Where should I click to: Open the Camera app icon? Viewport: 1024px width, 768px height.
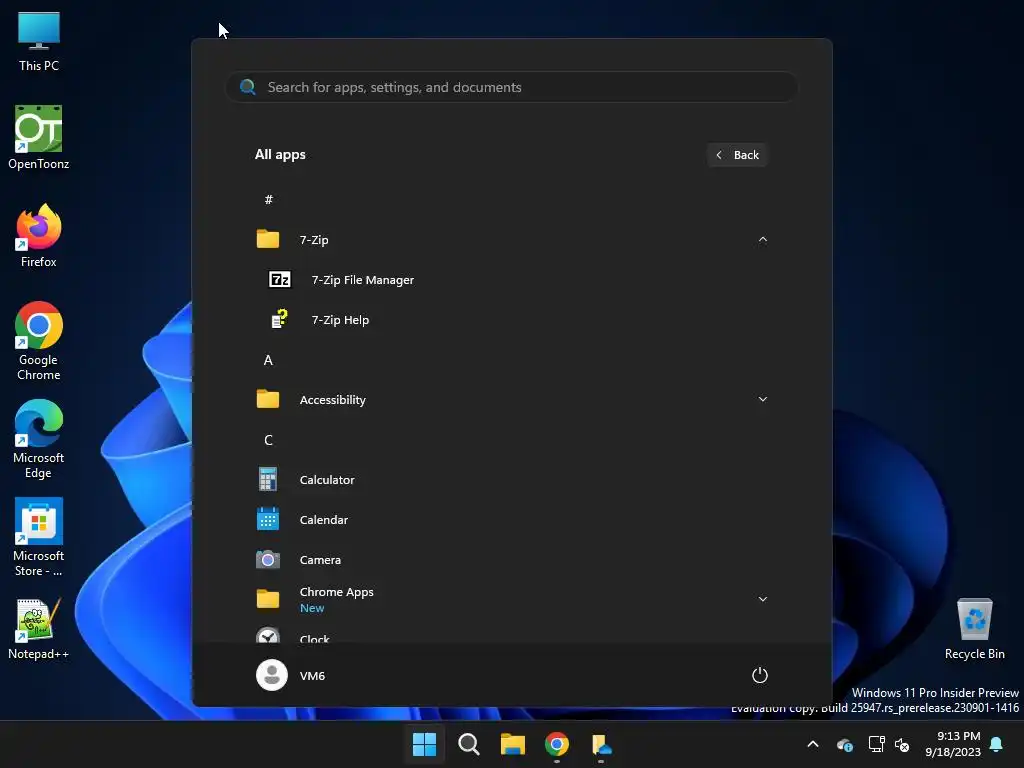point(268,560)
